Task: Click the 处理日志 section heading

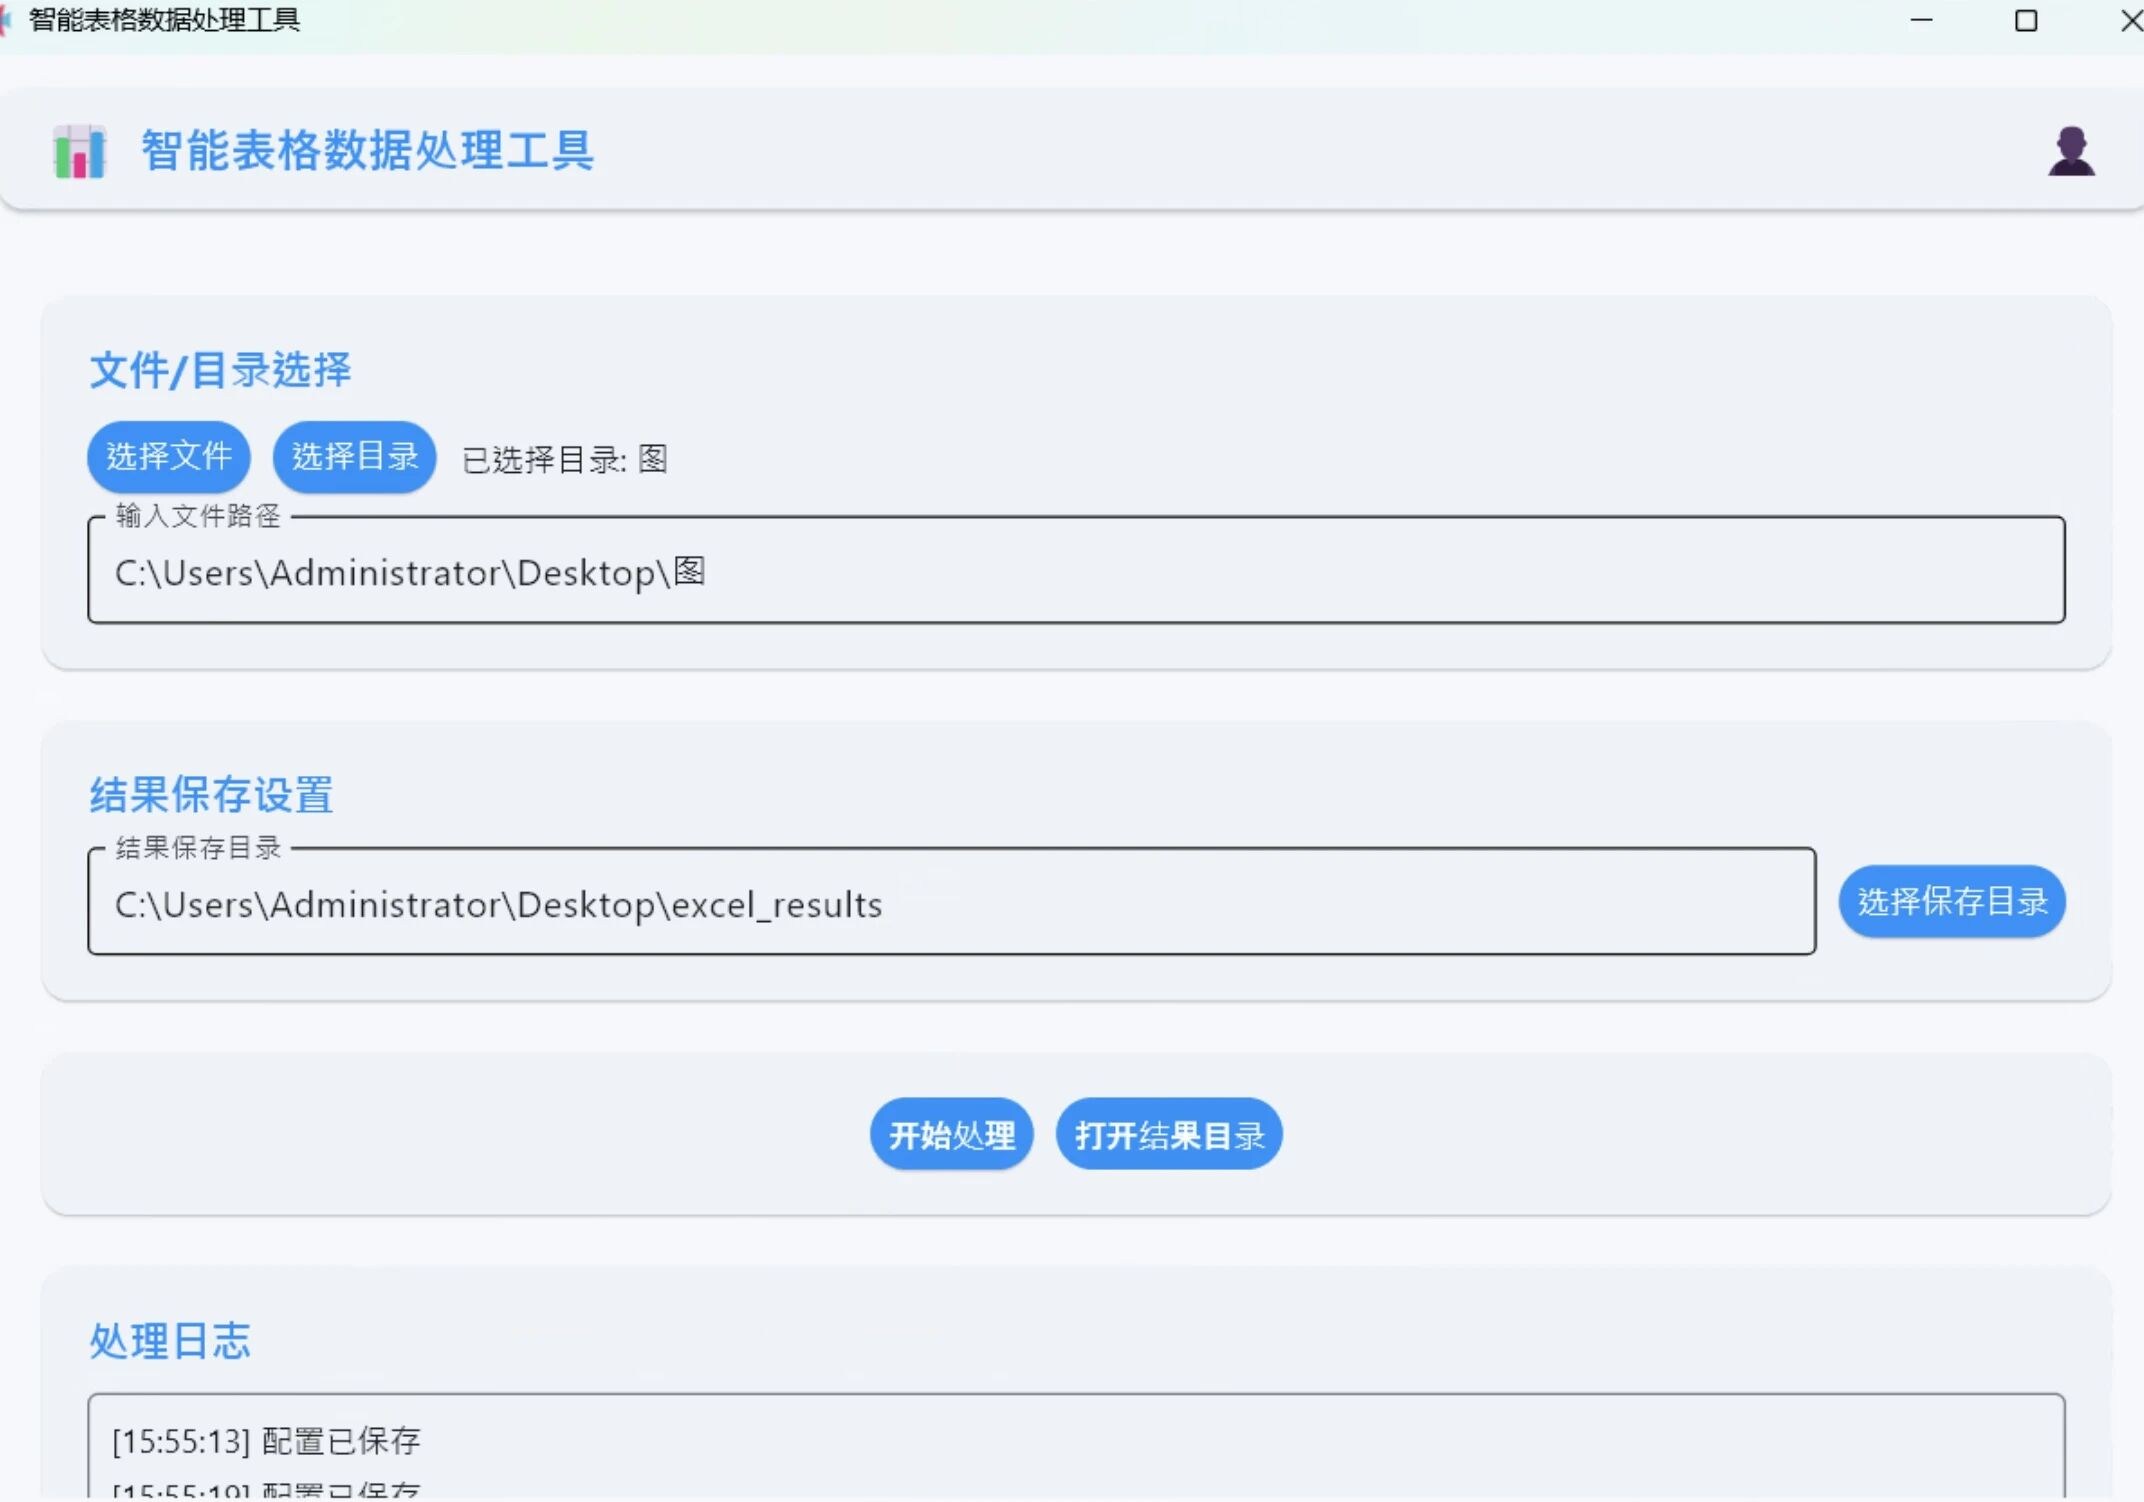Action: coord(170,1341)
